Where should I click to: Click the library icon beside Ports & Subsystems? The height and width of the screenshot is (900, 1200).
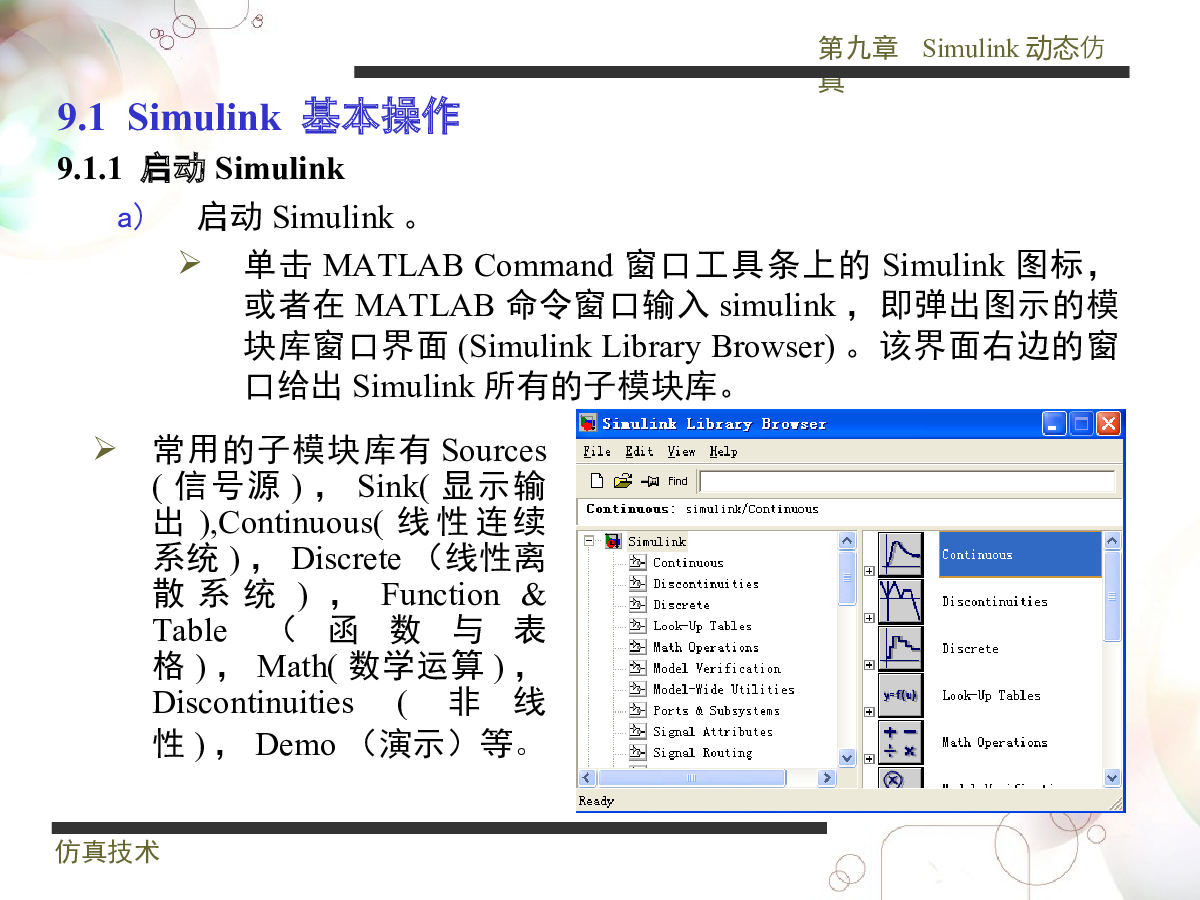638,711
